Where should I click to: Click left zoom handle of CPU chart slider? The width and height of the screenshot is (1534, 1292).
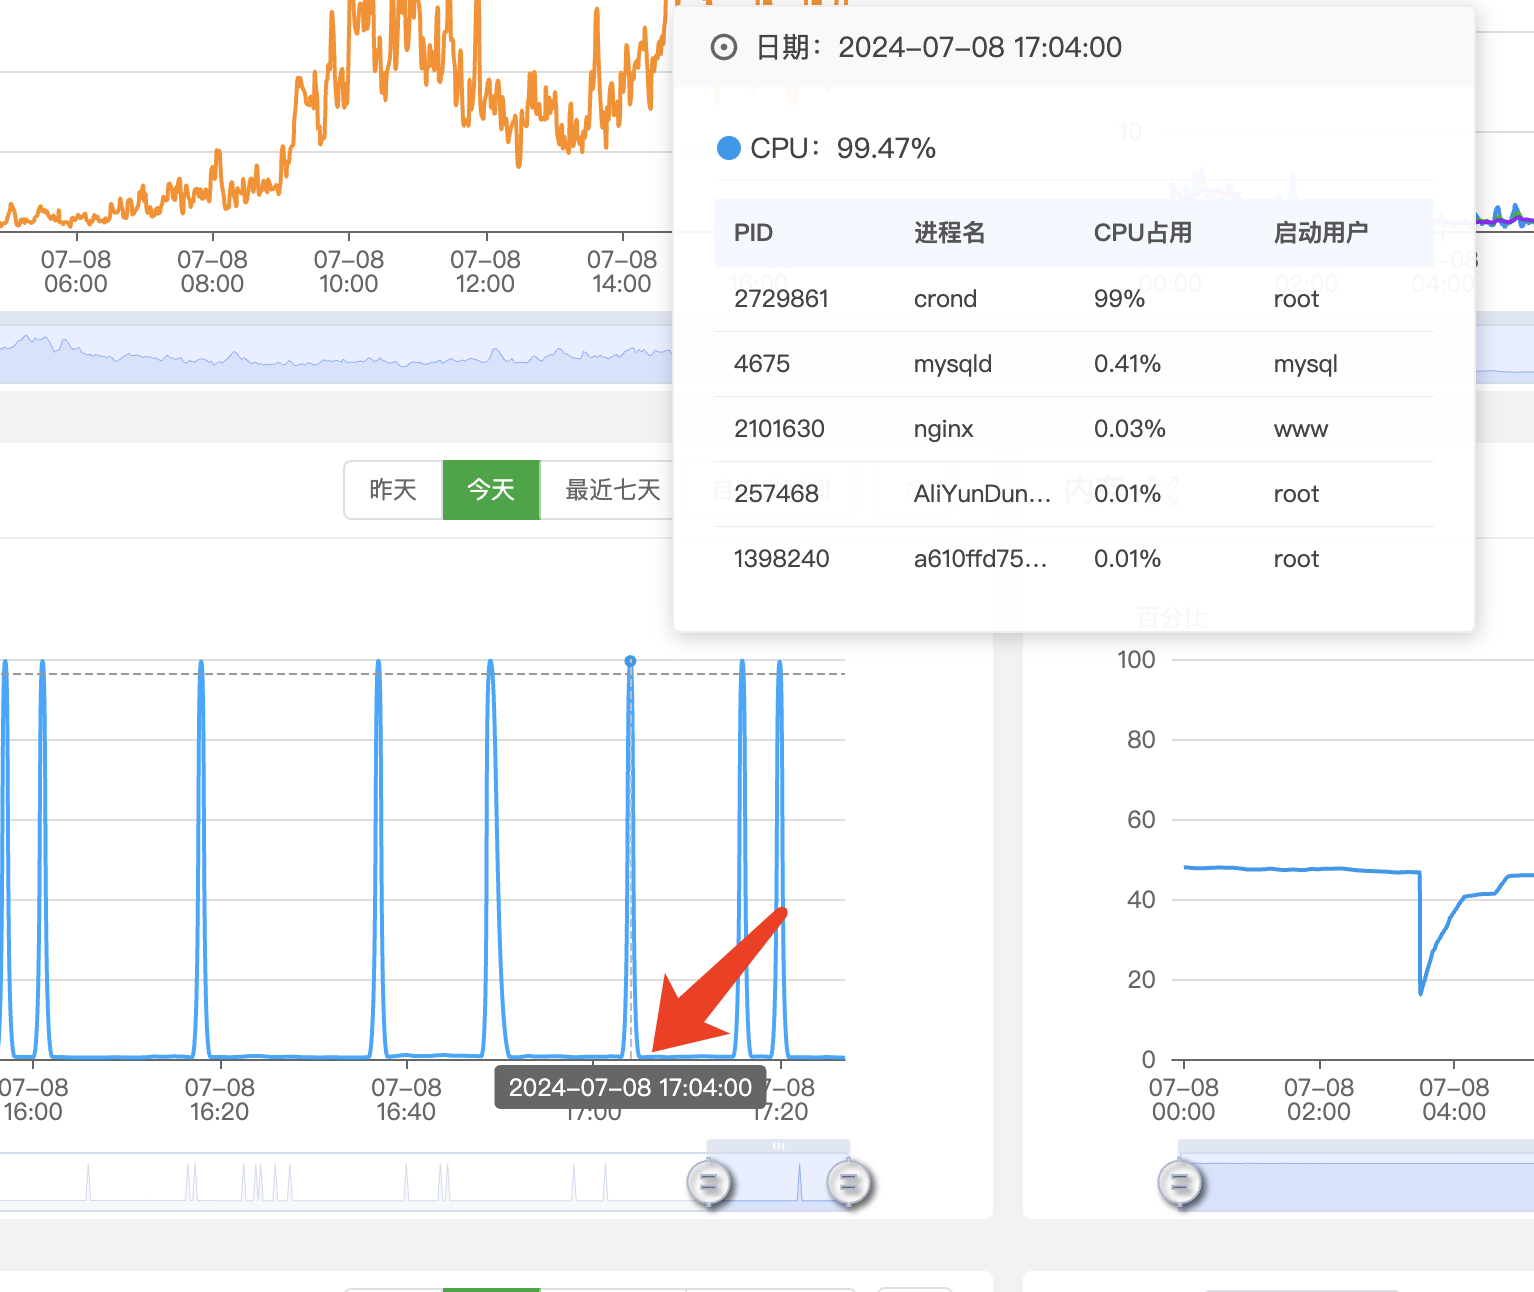pyautogui.click(x=709, y=1184)
